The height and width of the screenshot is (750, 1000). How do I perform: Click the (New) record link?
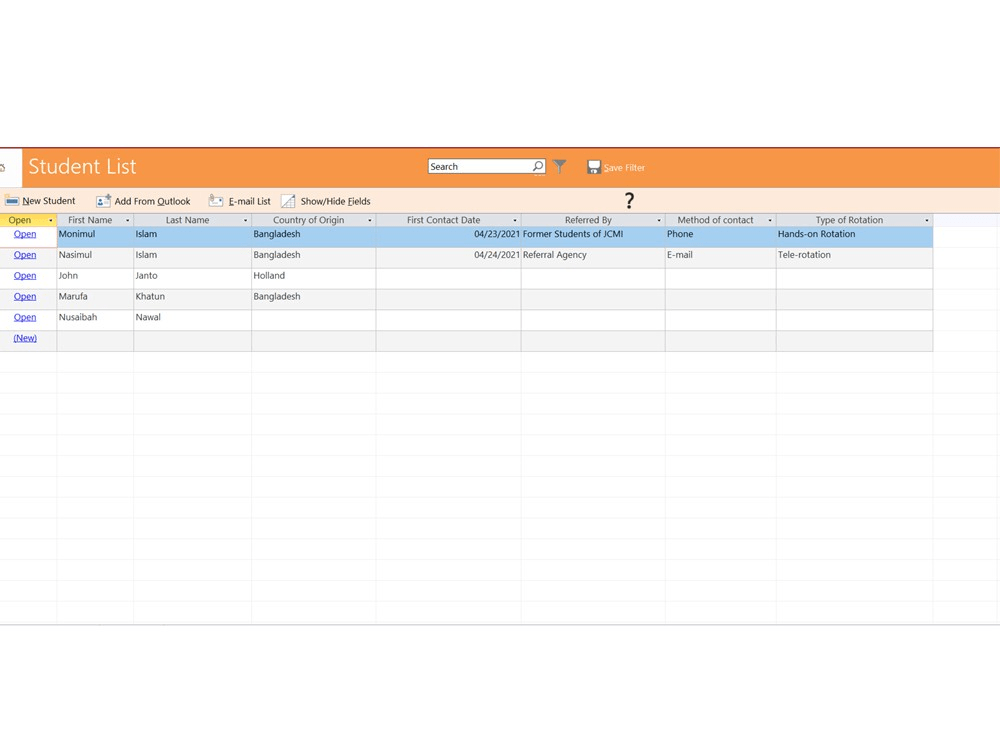click(x=25, y=338)
